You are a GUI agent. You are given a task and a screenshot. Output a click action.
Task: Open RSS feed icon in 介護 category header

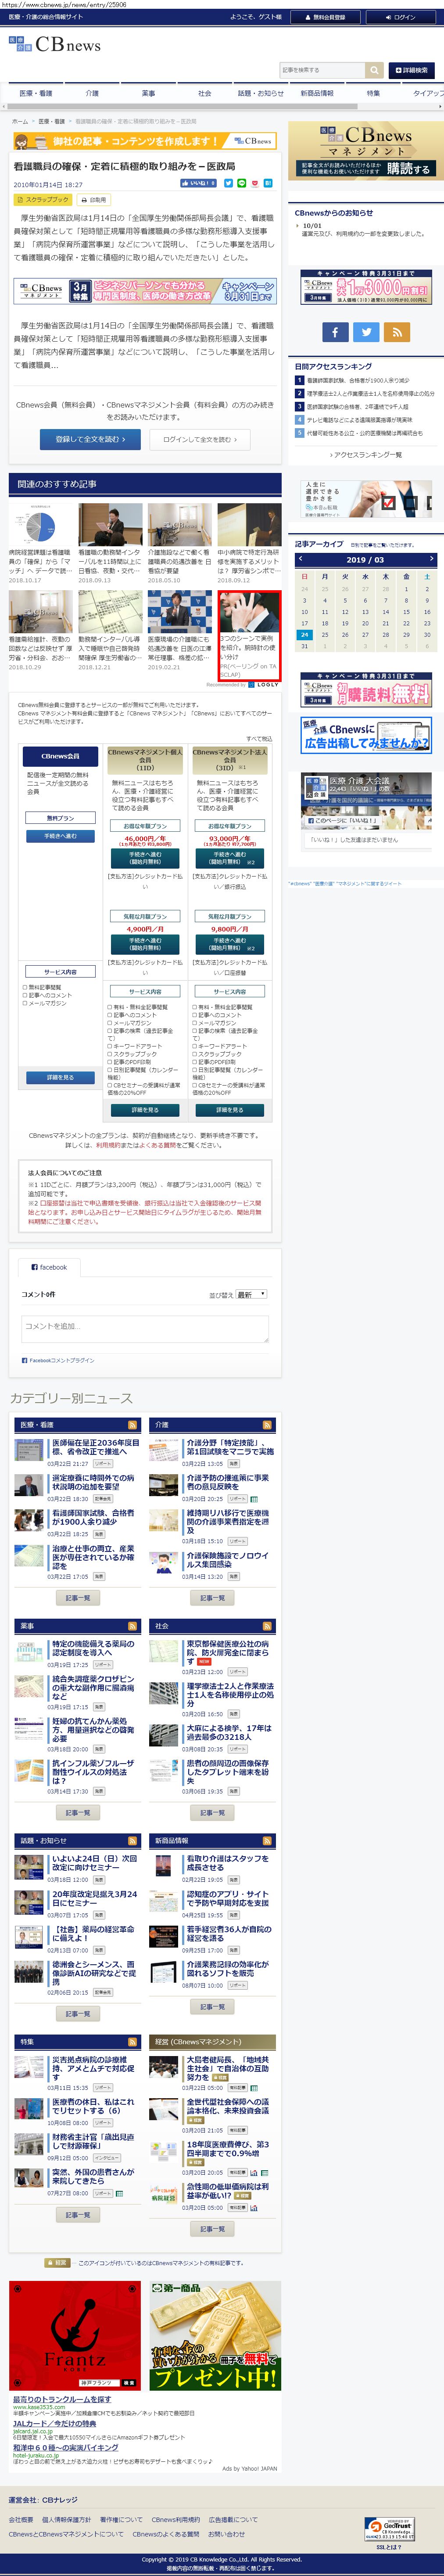pyautogui.click(x=267, y=1425)
